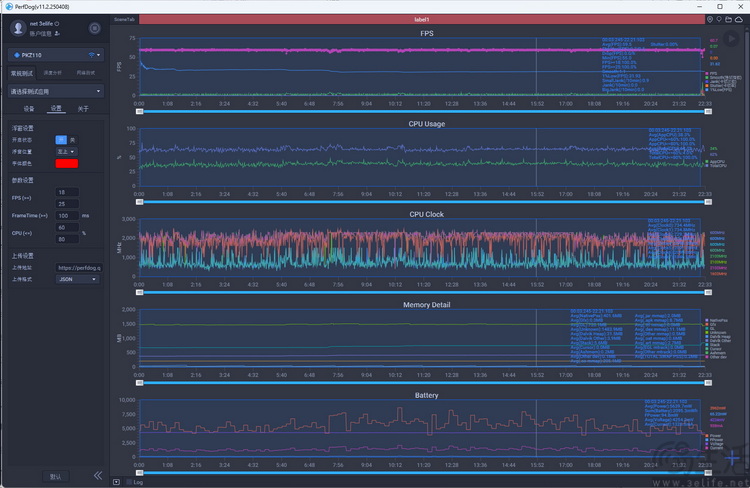Turn floating window status to 开

[61, 140]
